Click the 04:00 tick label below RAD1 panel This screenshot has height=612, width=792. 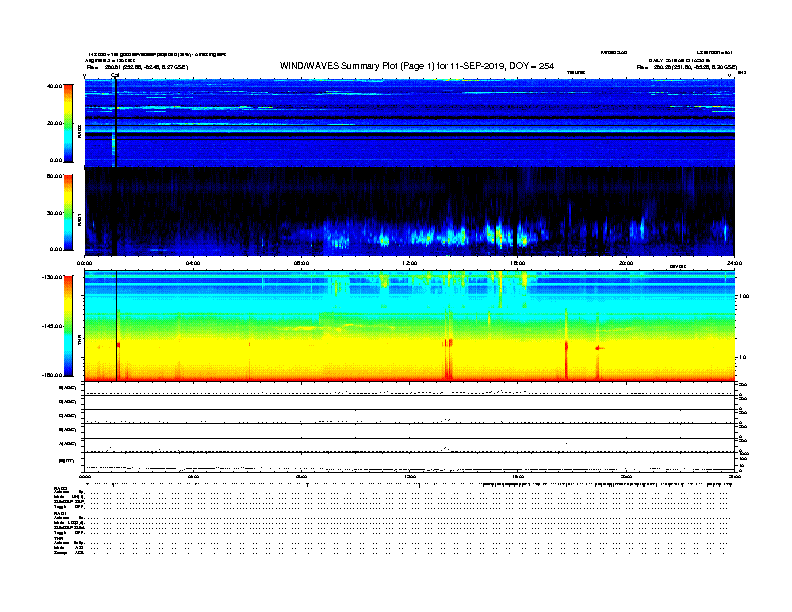coord(193,263)
